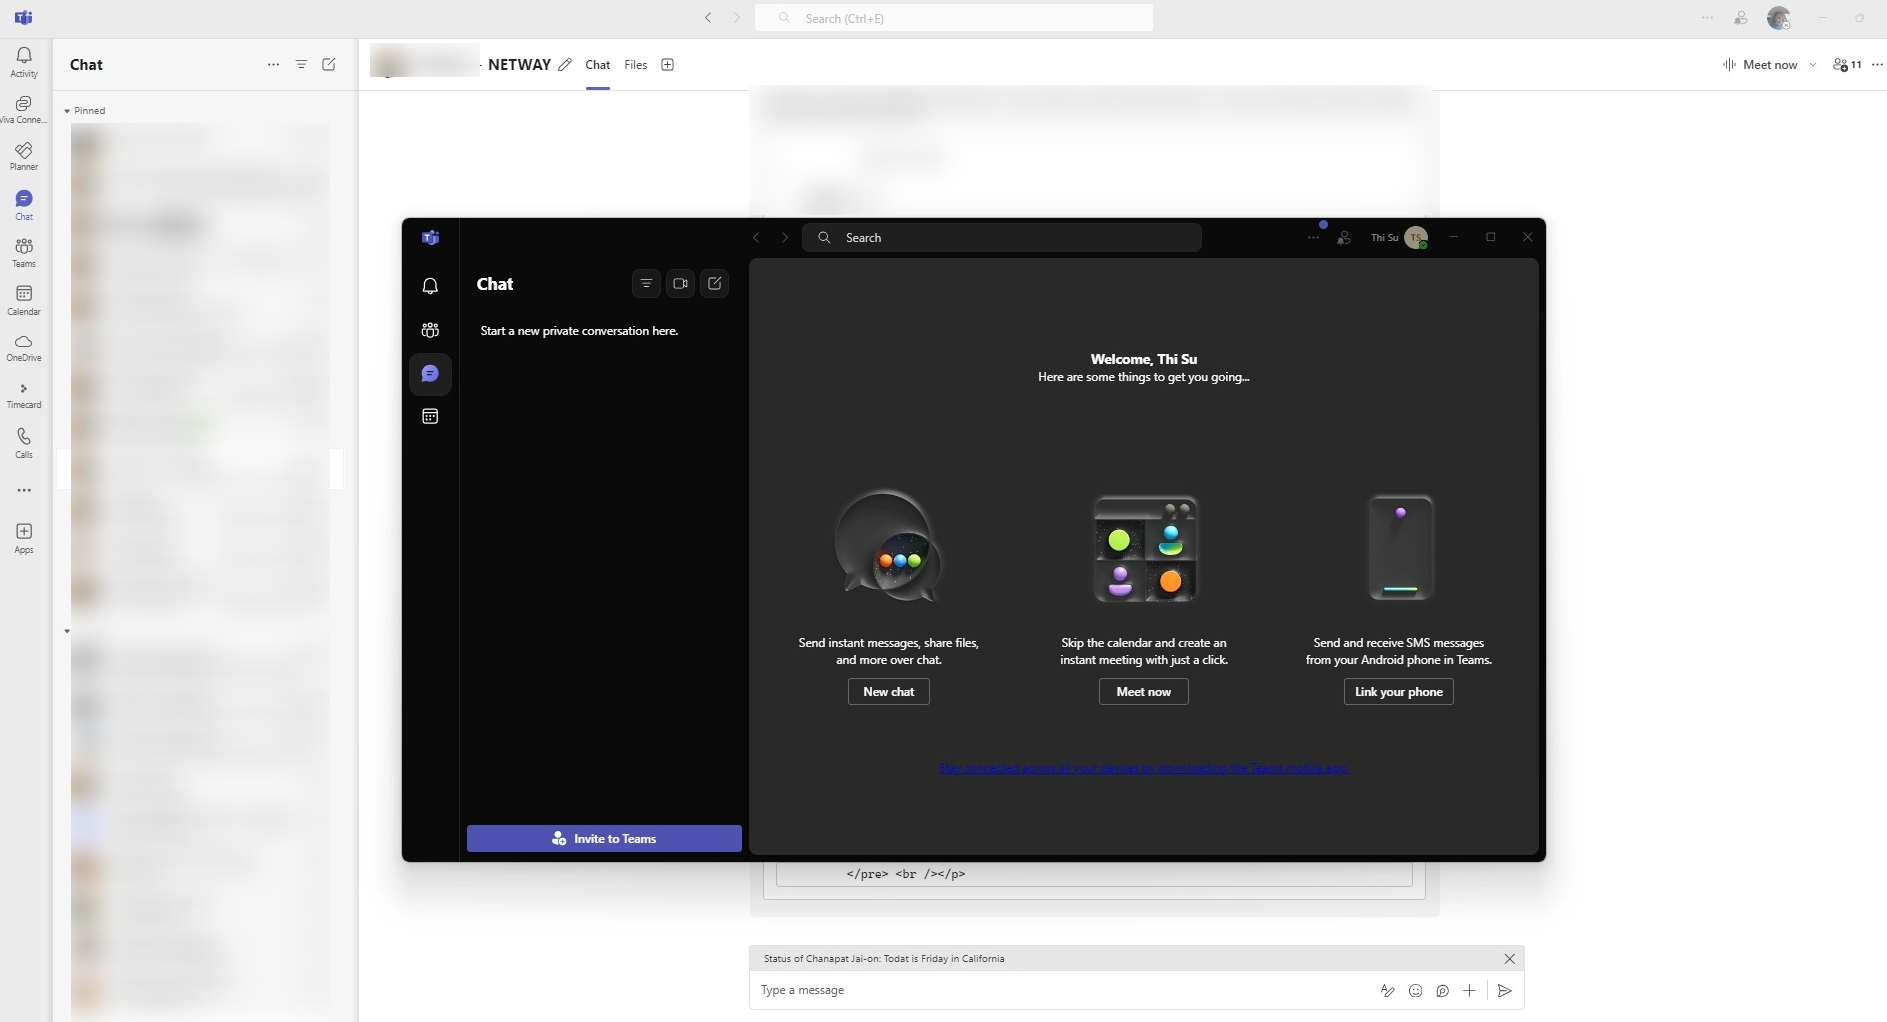Dismiss the Chanapat Jai-on status banner
This screenshot has height=1022, width=1887.
(1509, 959)
